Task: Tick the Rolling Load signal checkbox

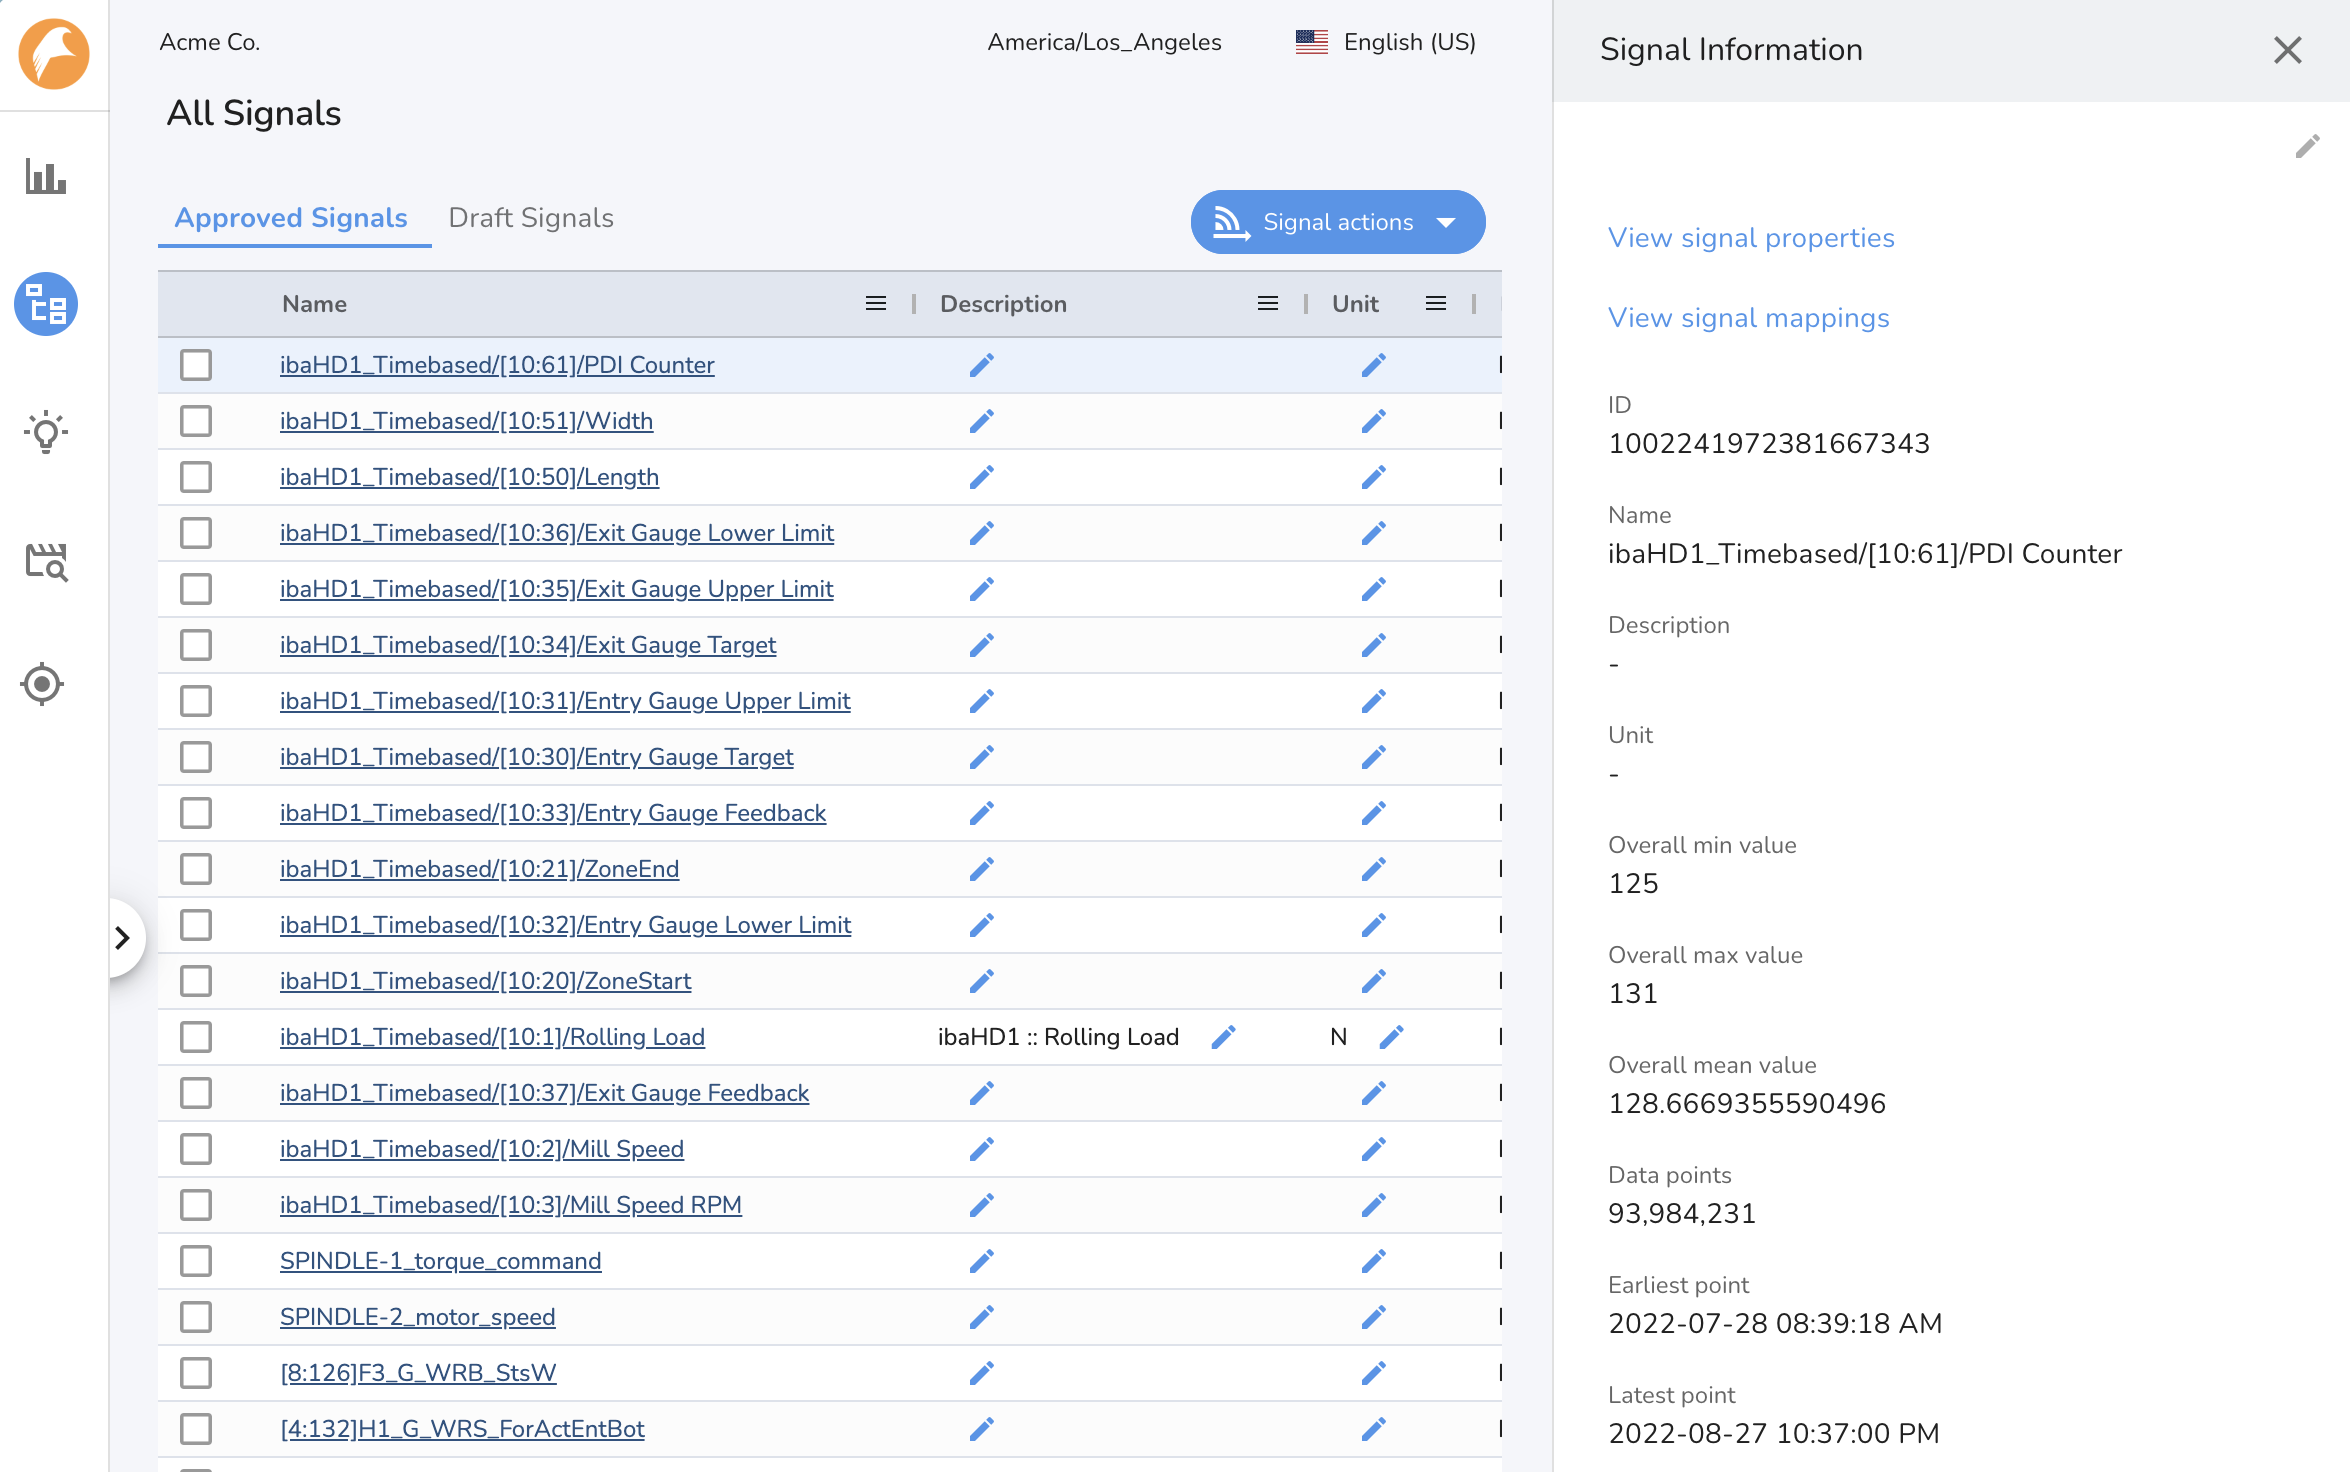Action: tap(196, 1037)
